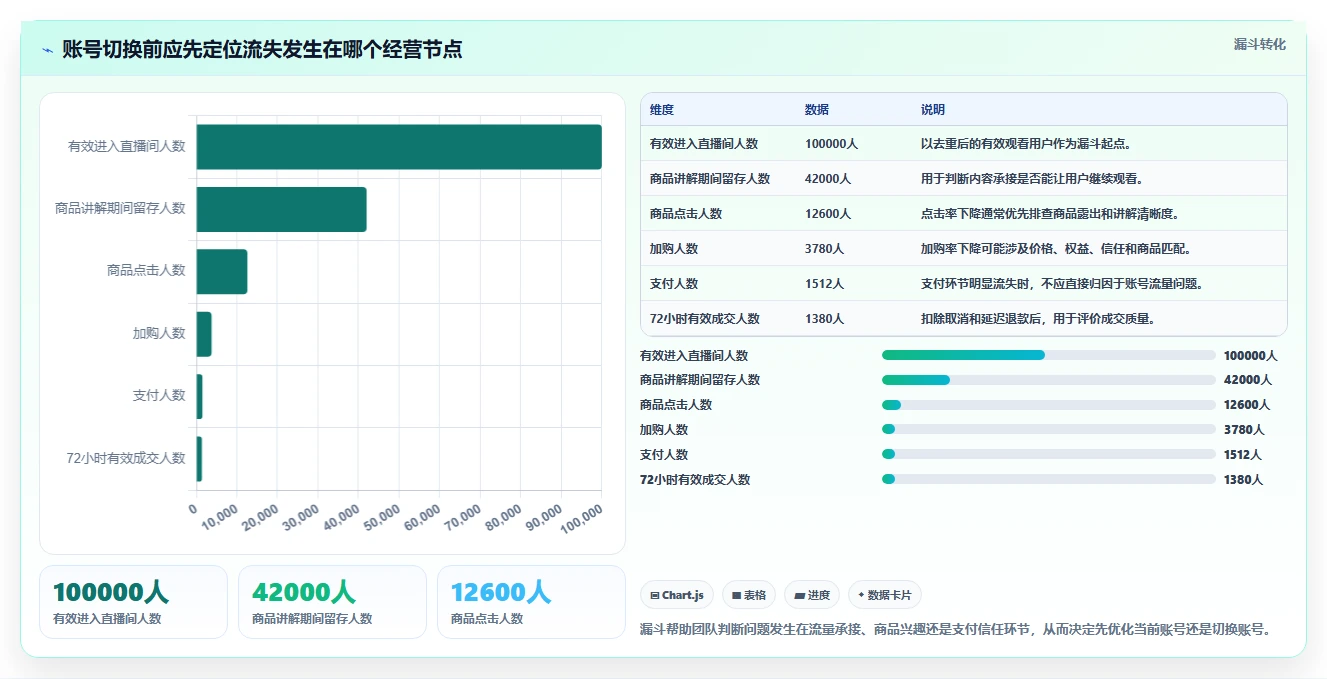Viewport: 1327px width, 679px height.
Task: Click the 支付人数 bar in chart
Action: (x=200, y=396)
